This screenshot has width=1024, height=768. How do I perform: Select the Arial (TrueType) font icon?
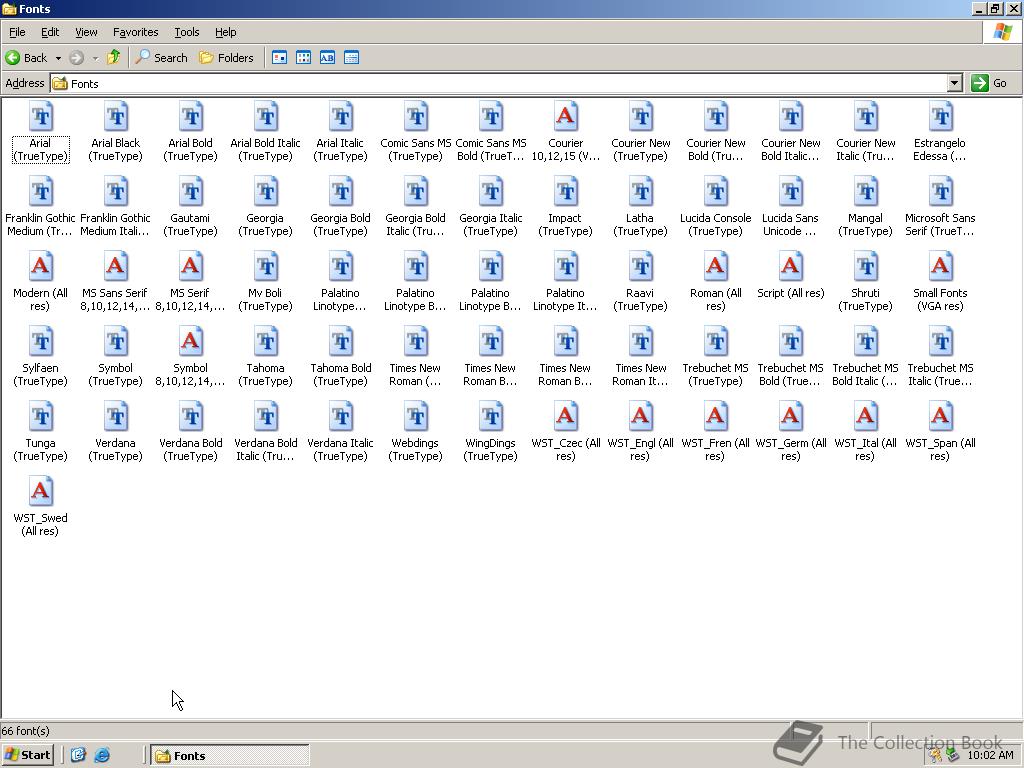click(40, 116)
